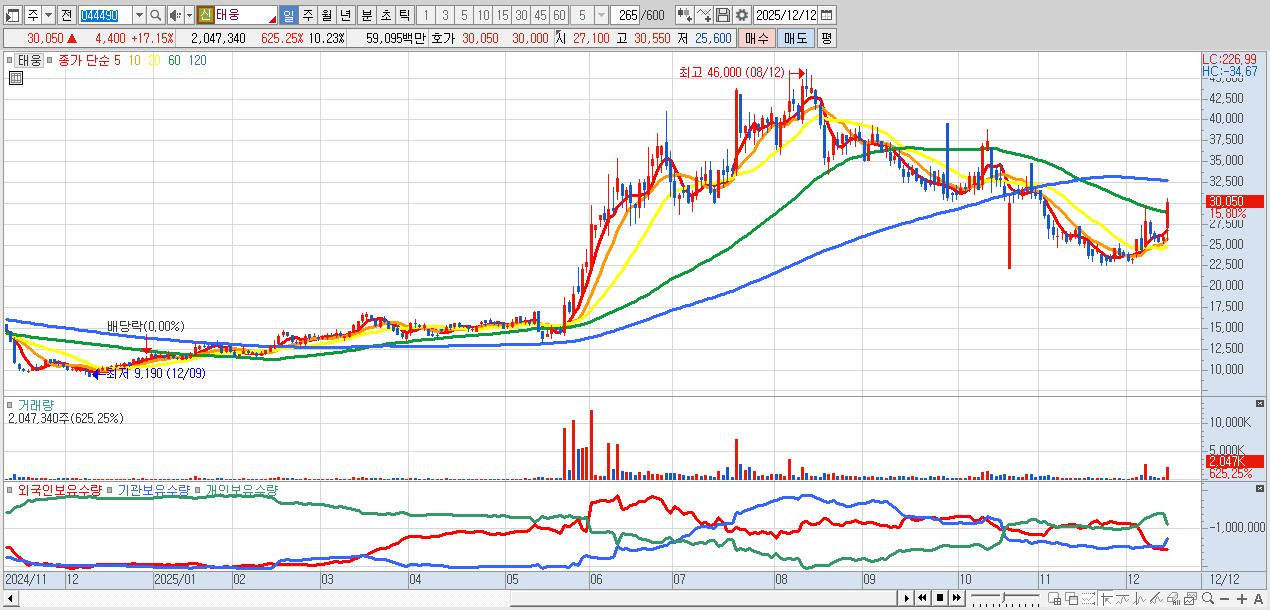
Task: Select the 일 daily period toggle
Action: [288, 15]
